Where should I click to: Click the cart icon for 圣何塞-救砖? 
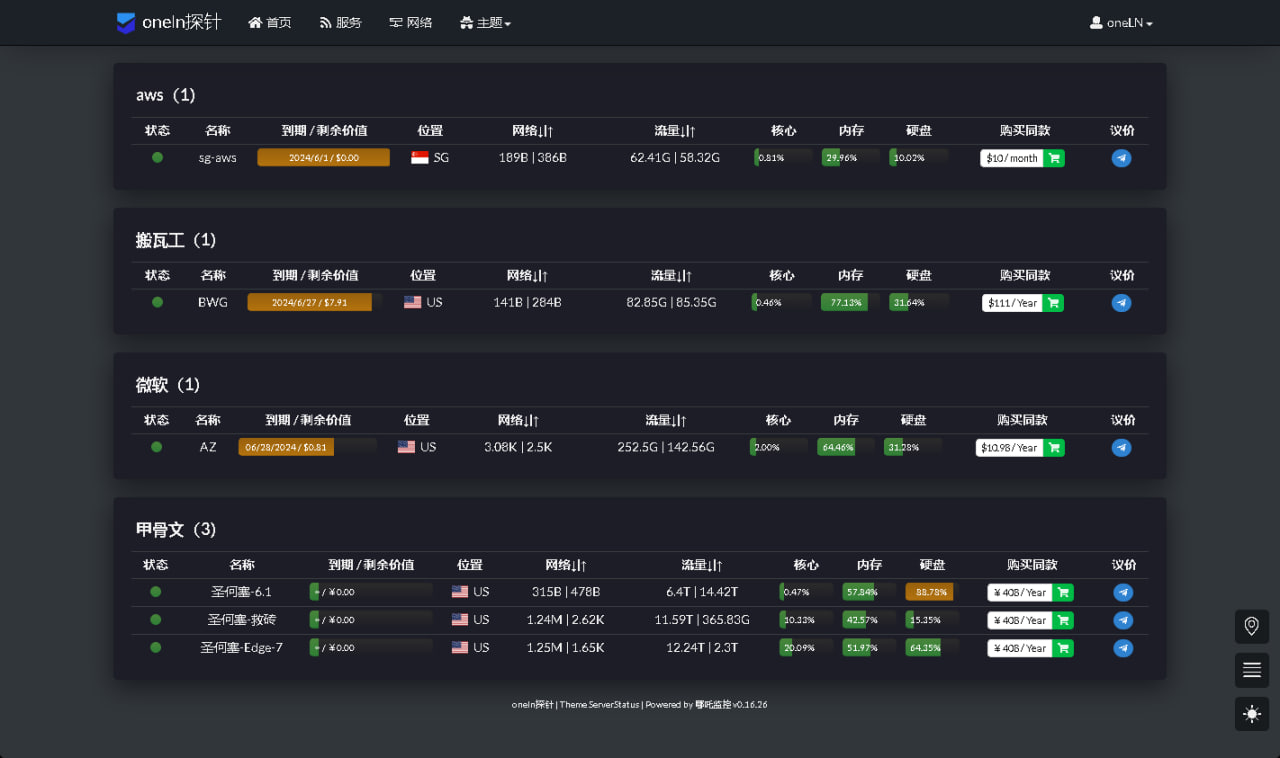[1063, 620]
